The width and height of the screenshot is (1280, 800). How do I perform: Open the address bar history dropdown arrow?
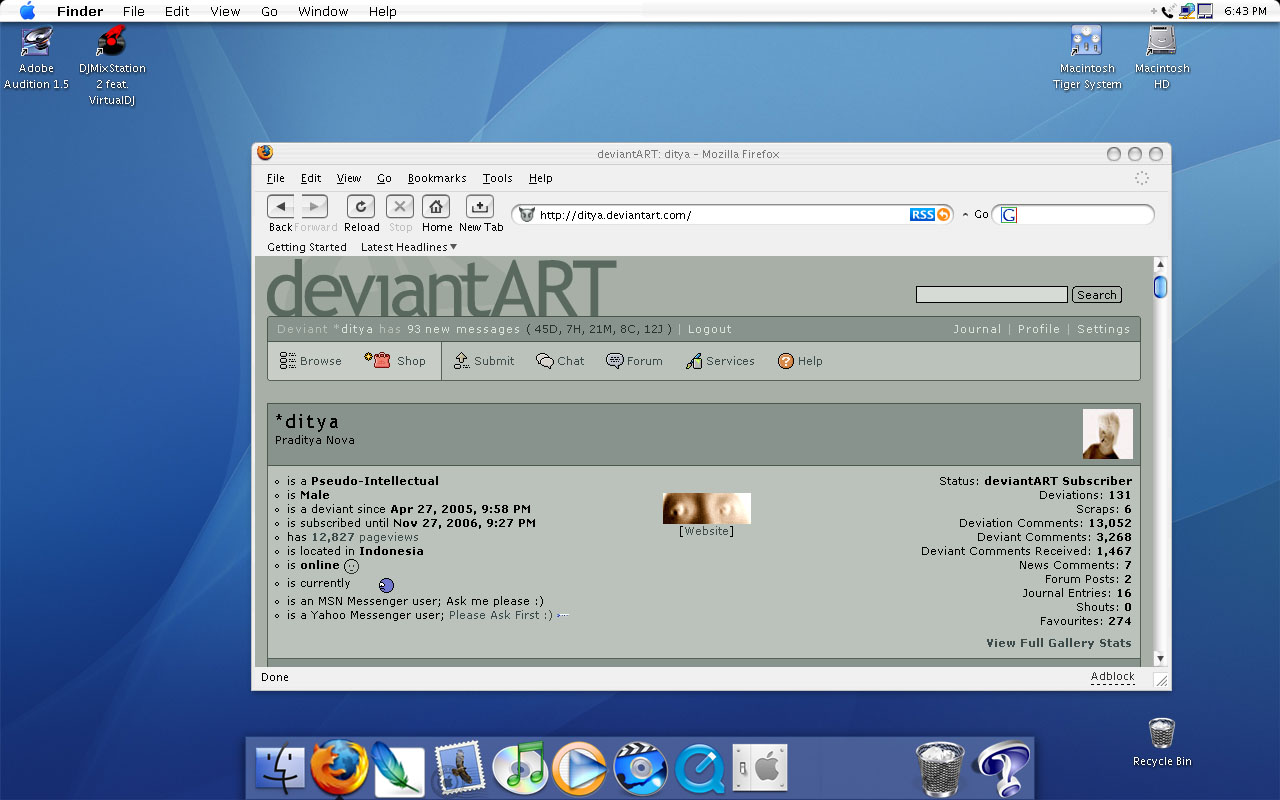[966, 215]
